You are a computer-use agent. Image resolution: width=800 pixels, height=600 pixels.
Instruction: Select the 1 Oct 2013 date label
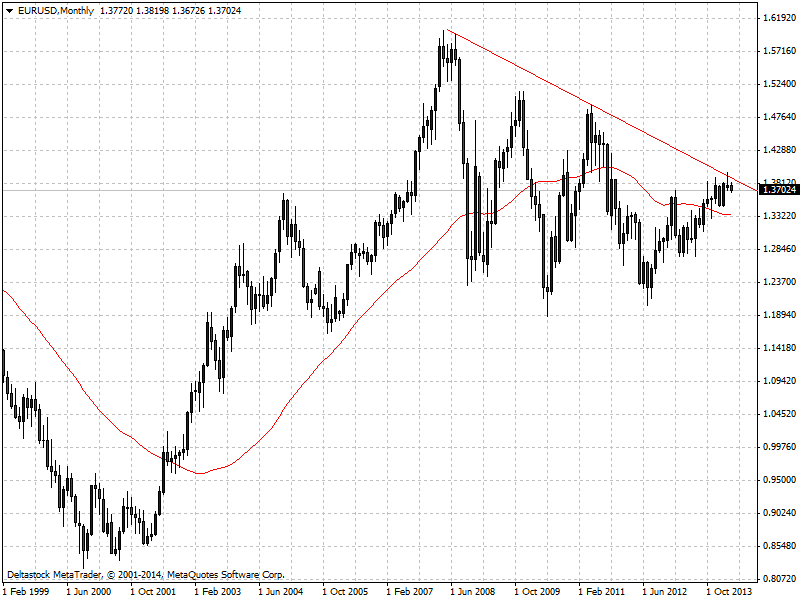[x=729, y=591]
